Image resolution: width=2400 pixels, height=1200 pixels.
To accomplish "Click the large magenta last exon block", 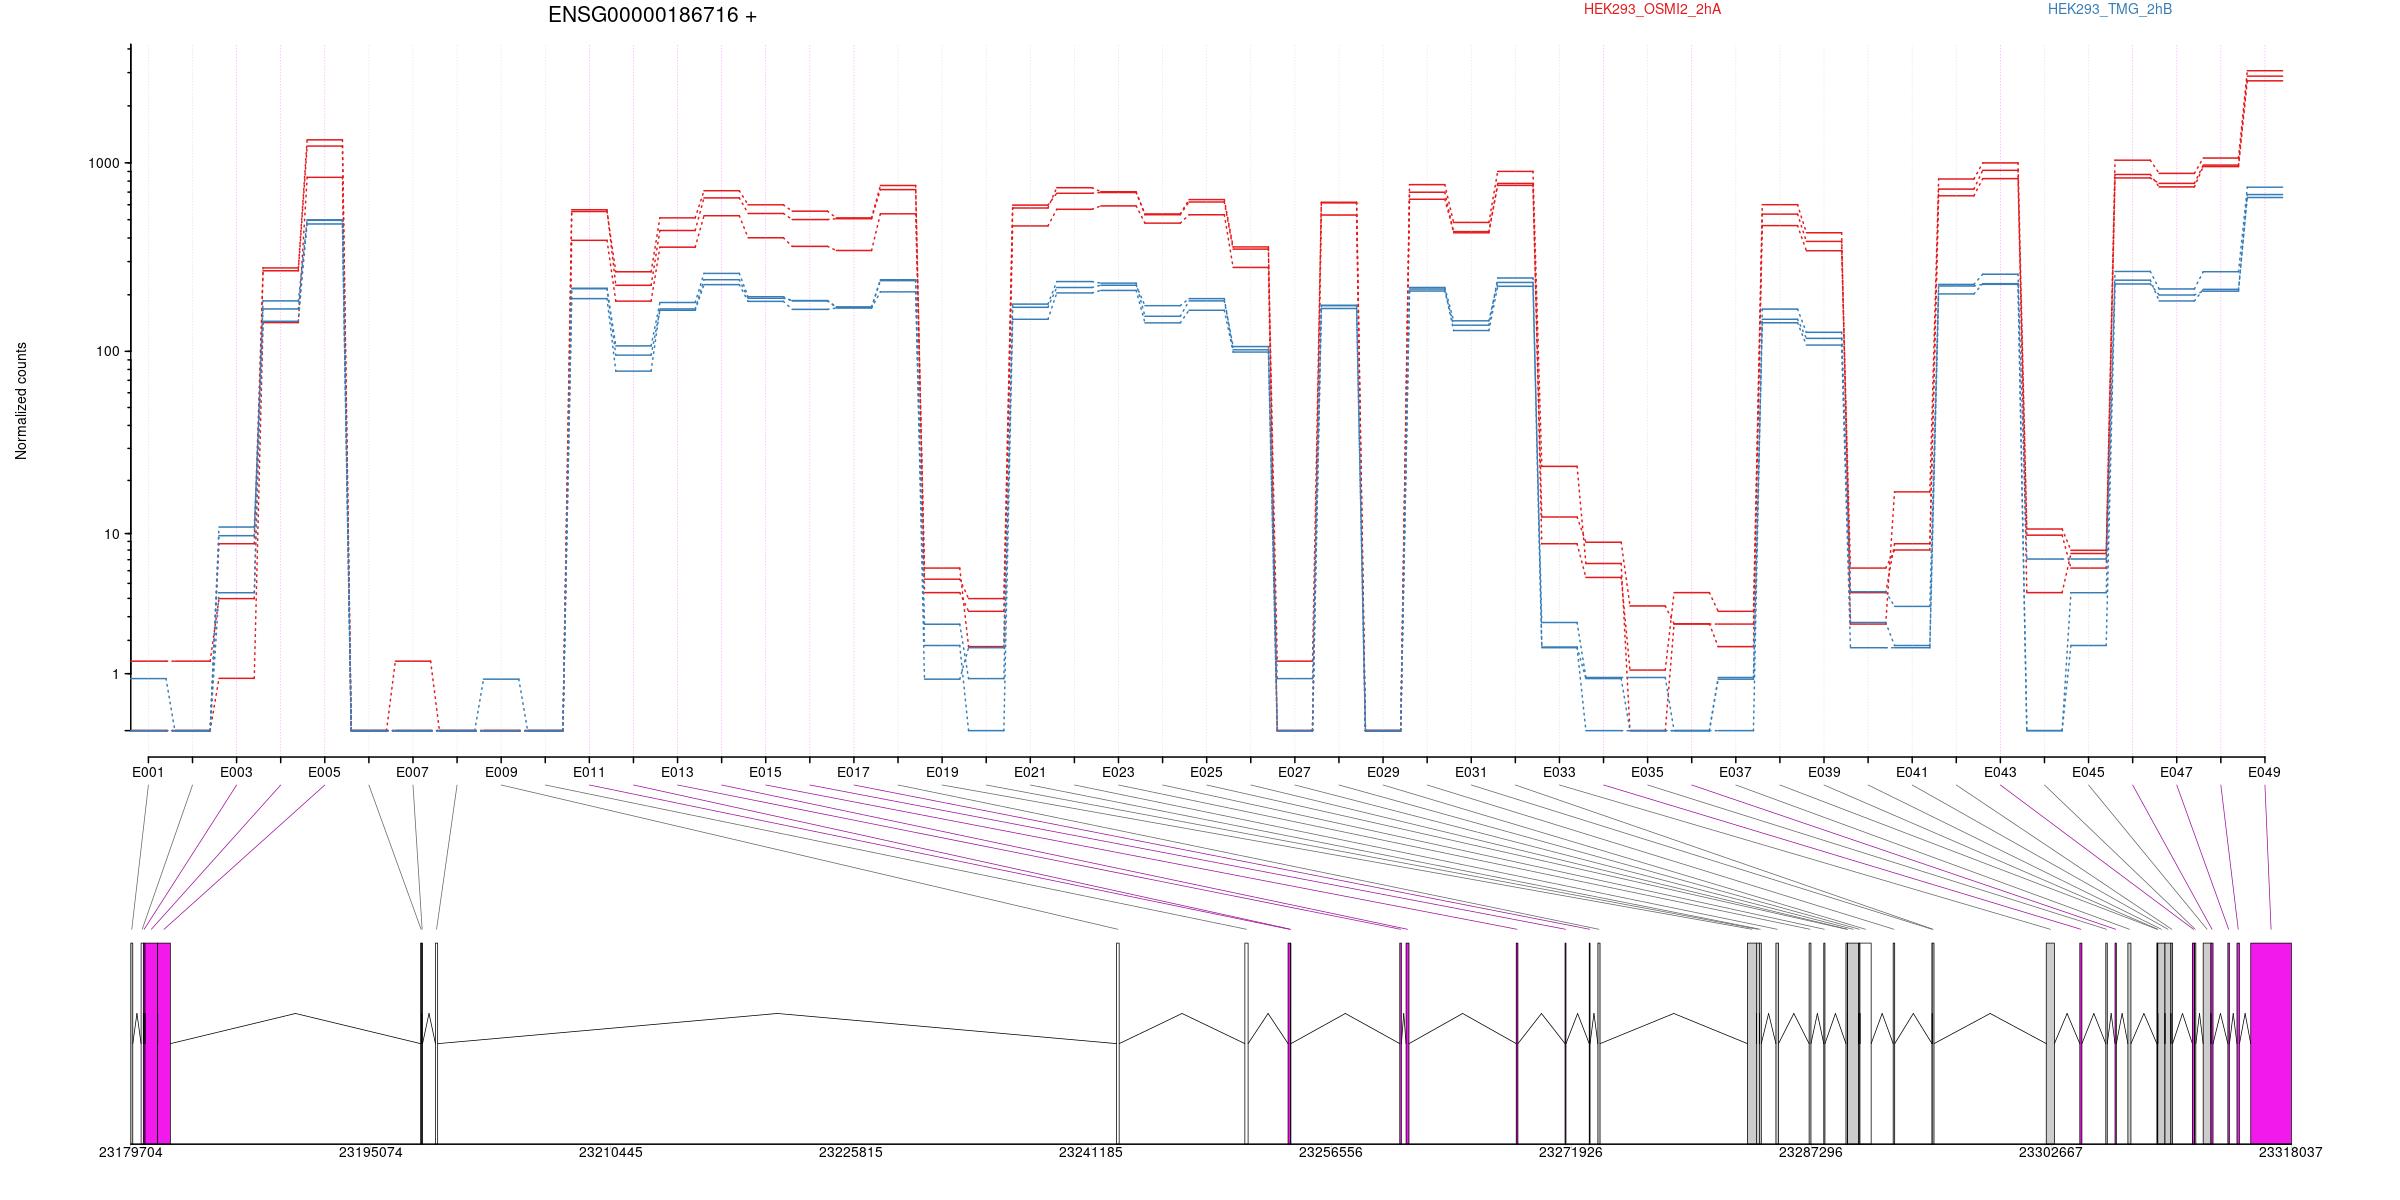I will click(x=2271, y=1043).
